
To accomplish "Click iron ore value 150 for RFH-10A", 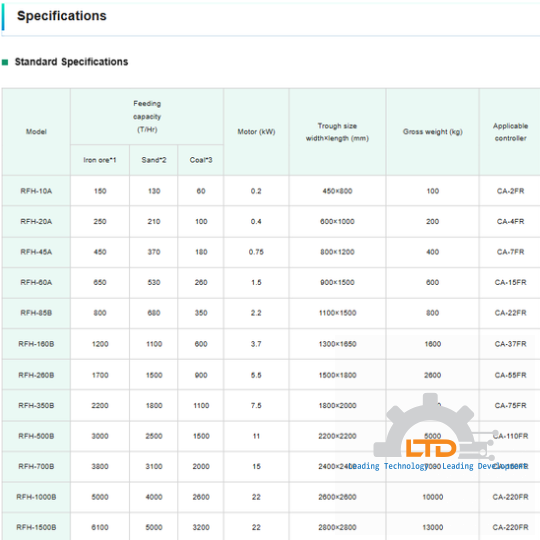I will point(100,191).
